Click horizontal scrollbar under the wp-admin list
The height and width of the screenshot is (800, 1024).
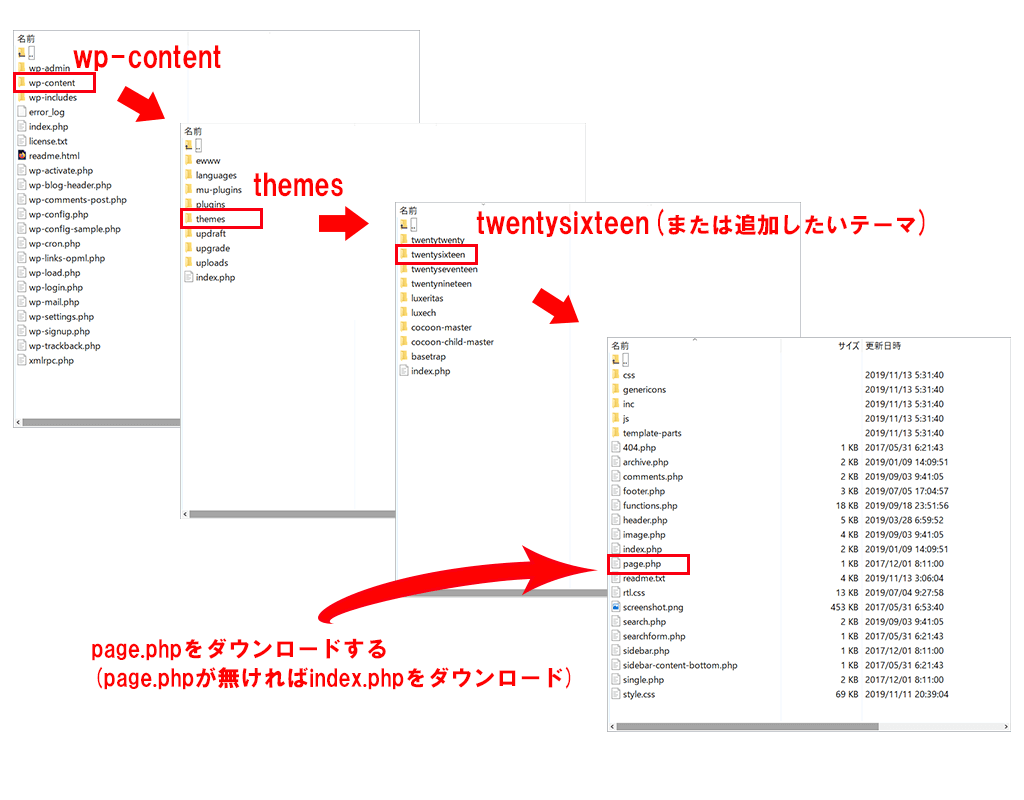100,423
